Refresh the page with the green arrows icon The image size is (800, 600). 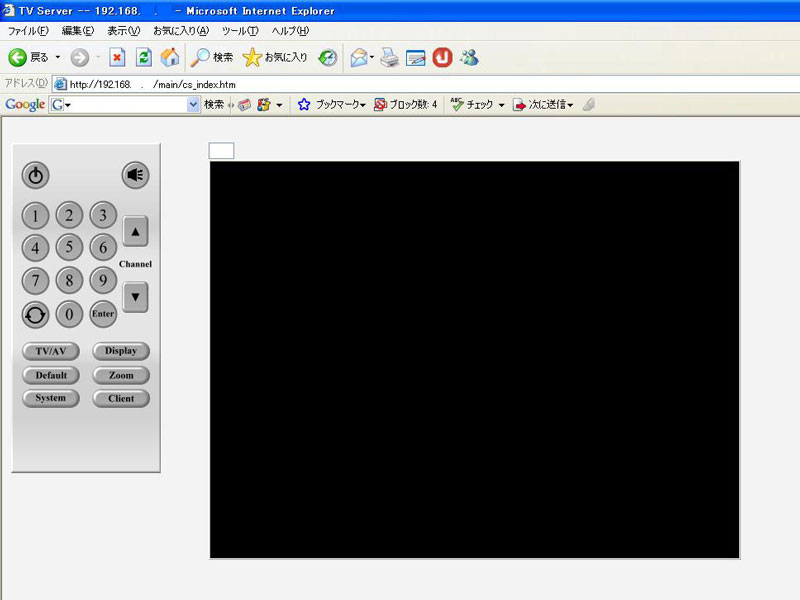(x=144, y=58)
